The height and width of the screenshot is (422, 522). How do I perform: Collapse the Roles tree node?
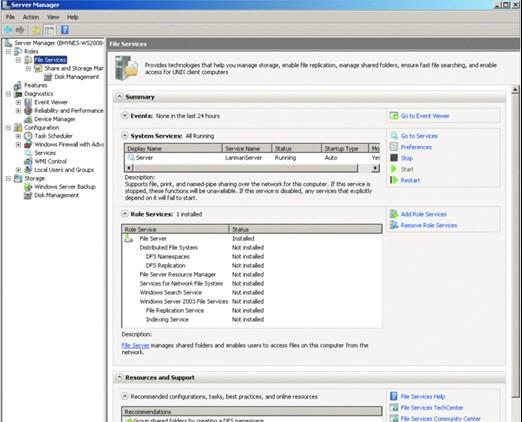pyautogui.click(x=8, y=51)
